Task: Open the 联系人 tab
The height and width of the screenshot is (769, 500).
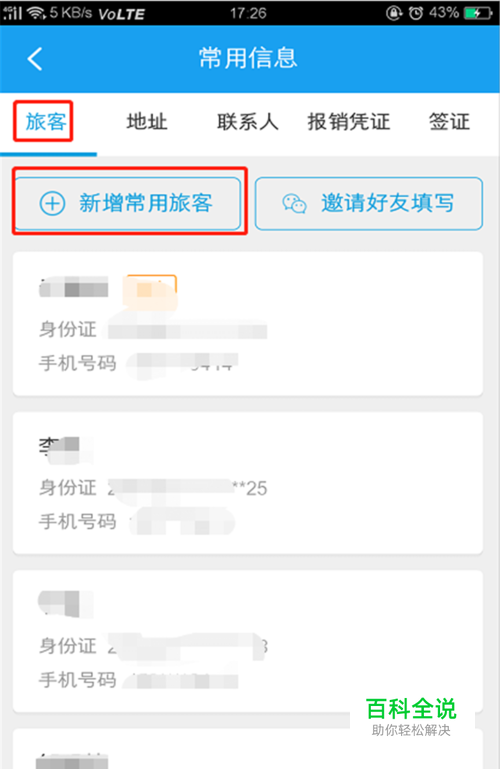Action: [x=248, y=121]
